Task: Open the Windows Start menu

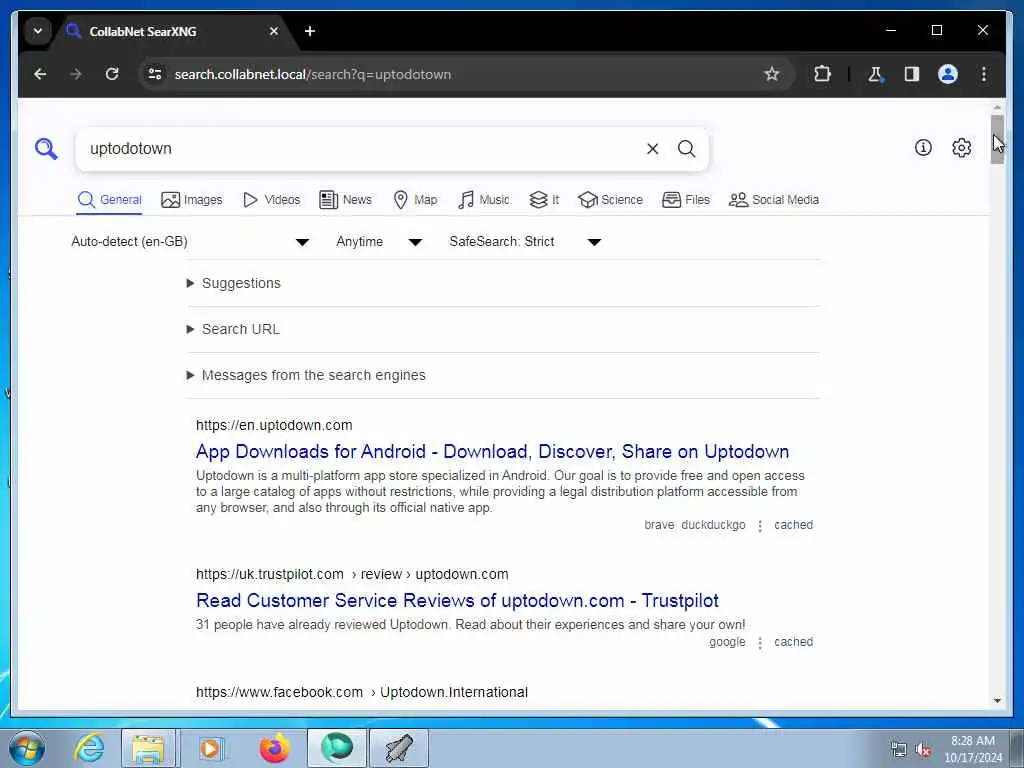Action: (27, 748)
